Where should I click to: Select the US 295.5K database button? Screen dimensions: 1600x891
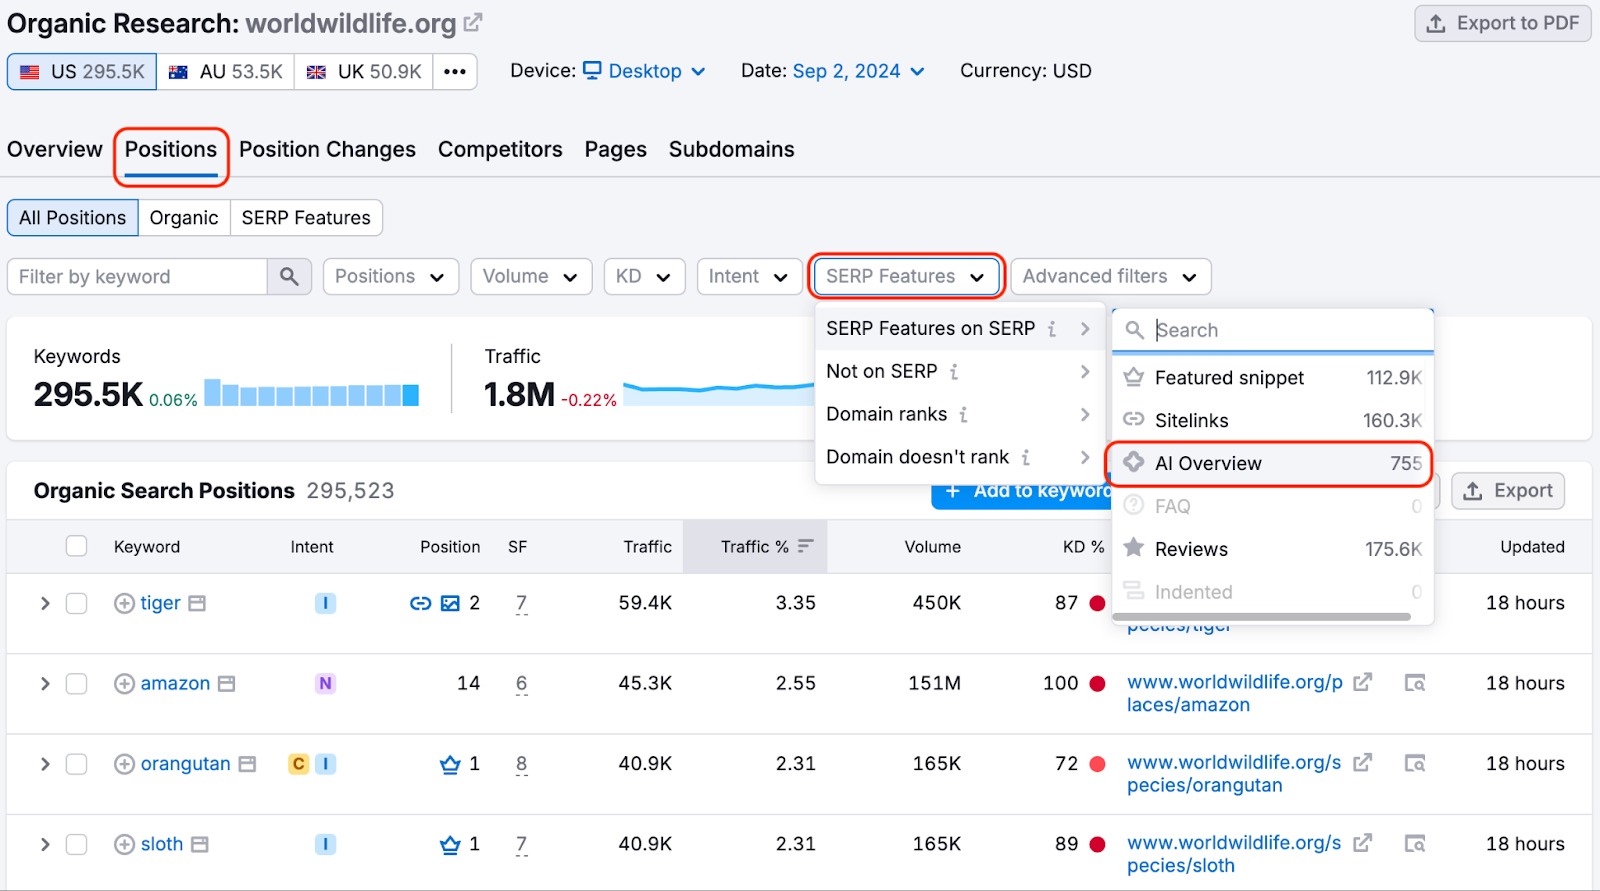coord(82,72)
